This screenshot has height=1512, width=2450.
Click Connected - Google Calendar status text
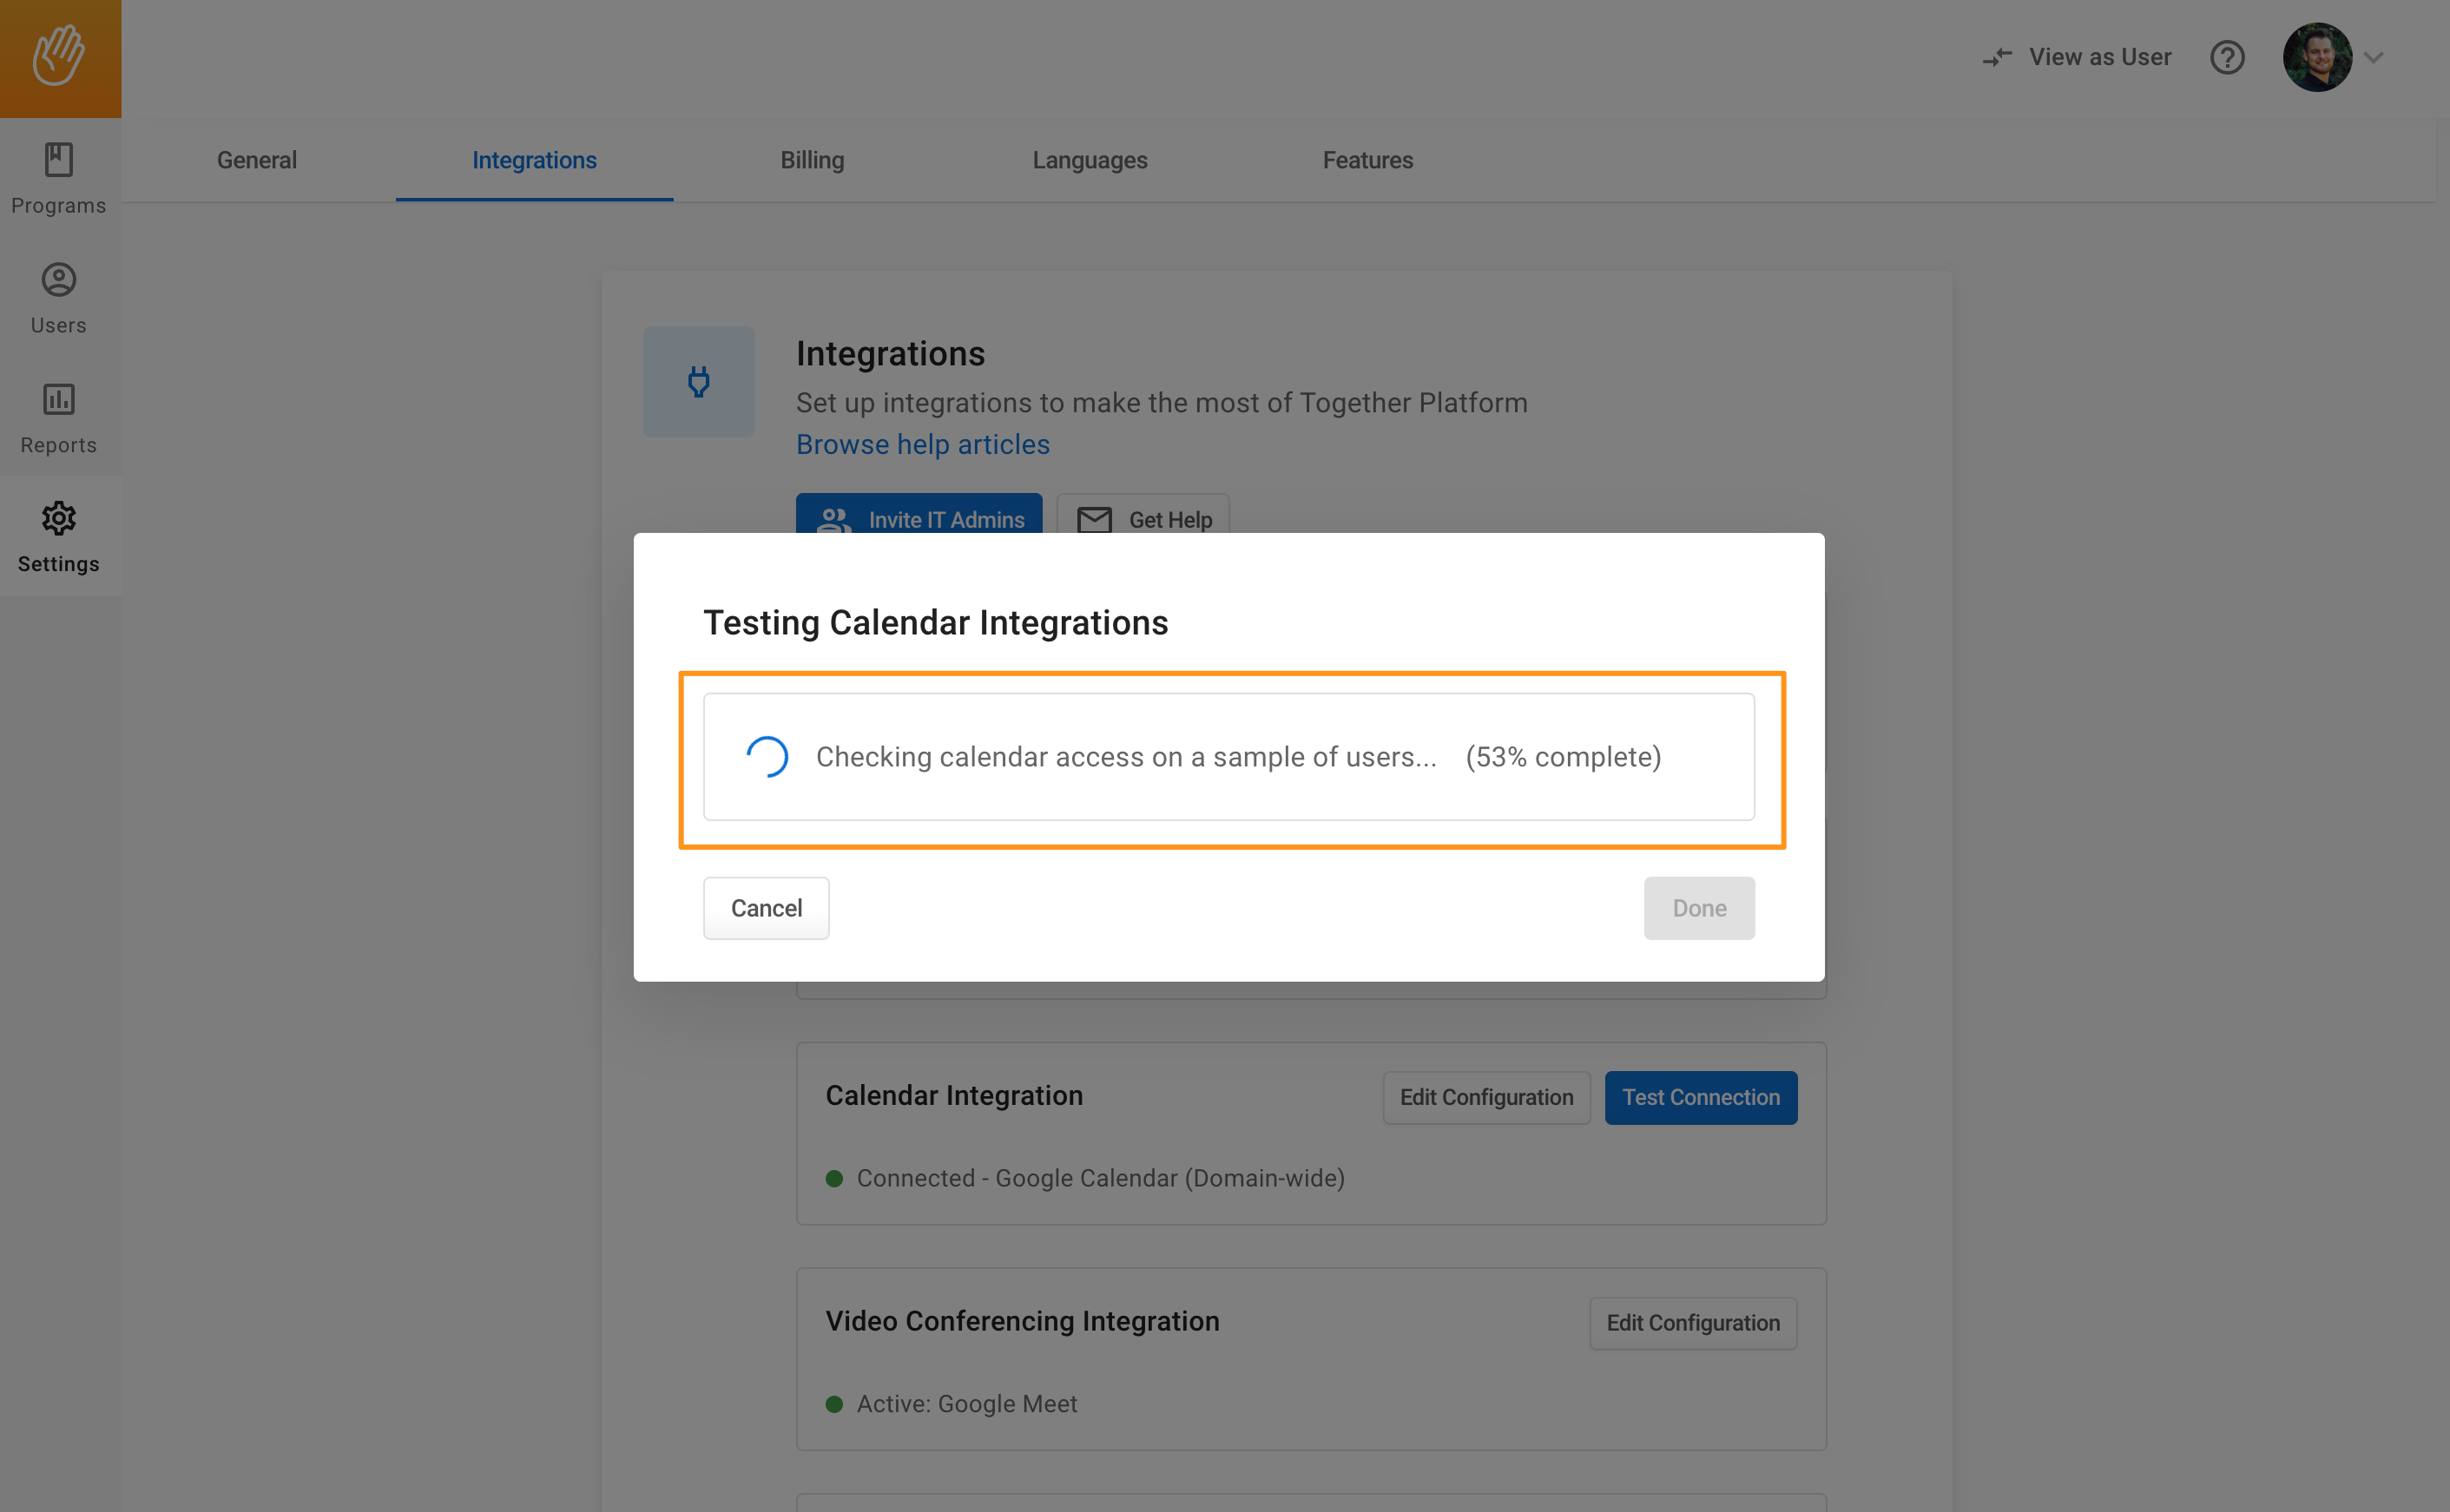[1100, 1178]
